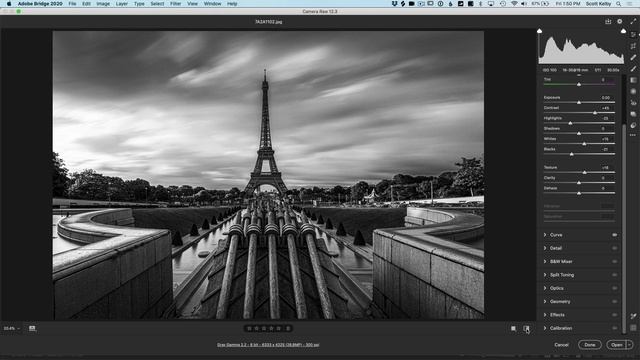Toggle full screen mode icon
640x360 pixels.
(633, 21)
